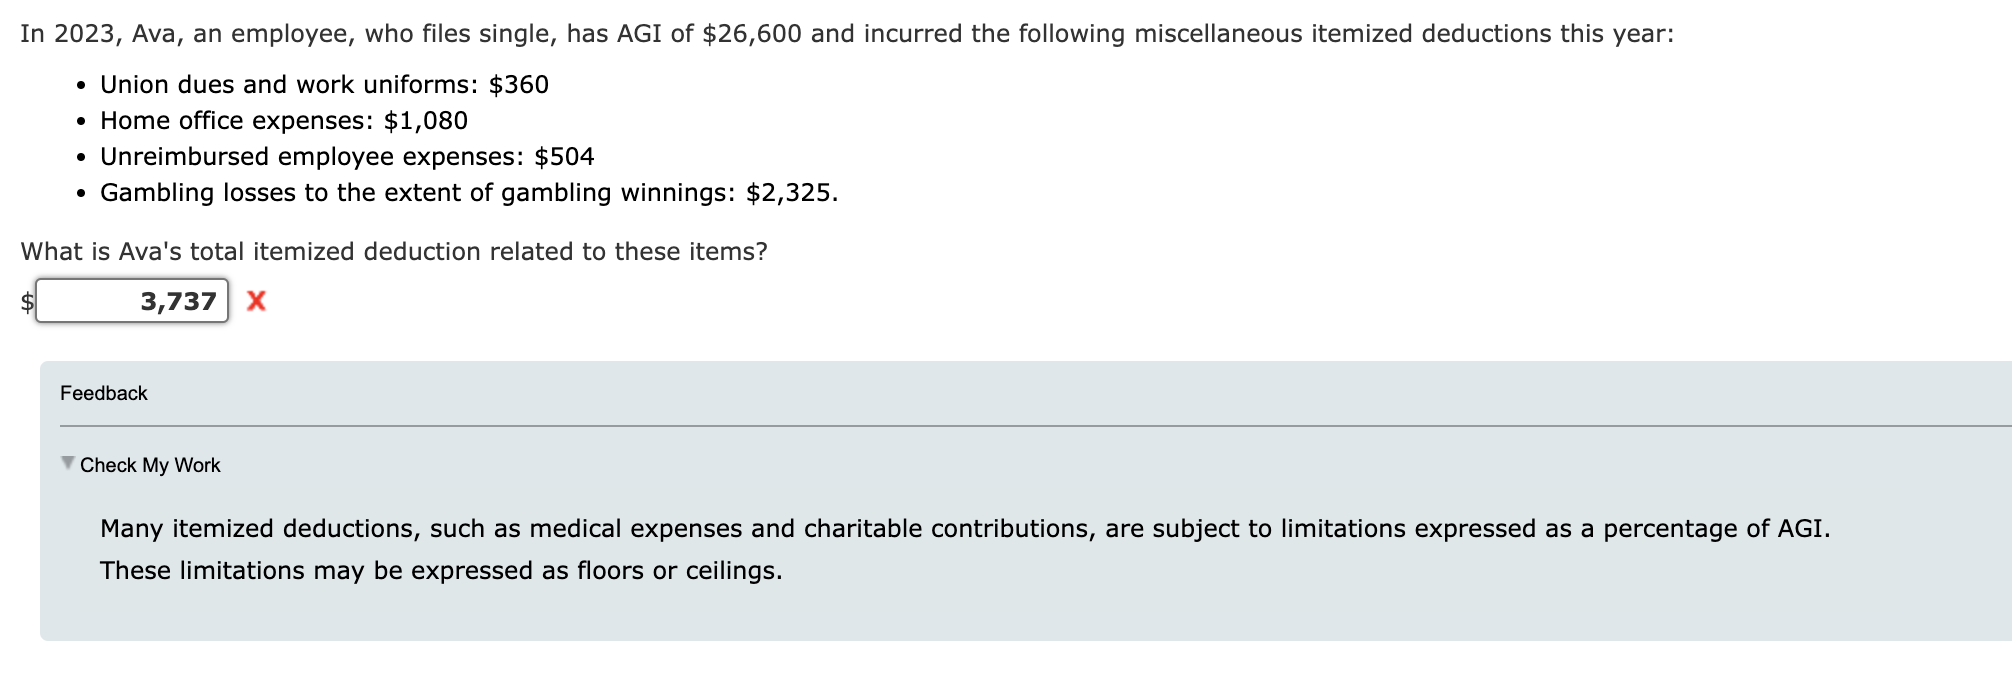Click the sentence about floors or ceilings
The width and height of the screenshot is (2012, 688).
(441, 570)
